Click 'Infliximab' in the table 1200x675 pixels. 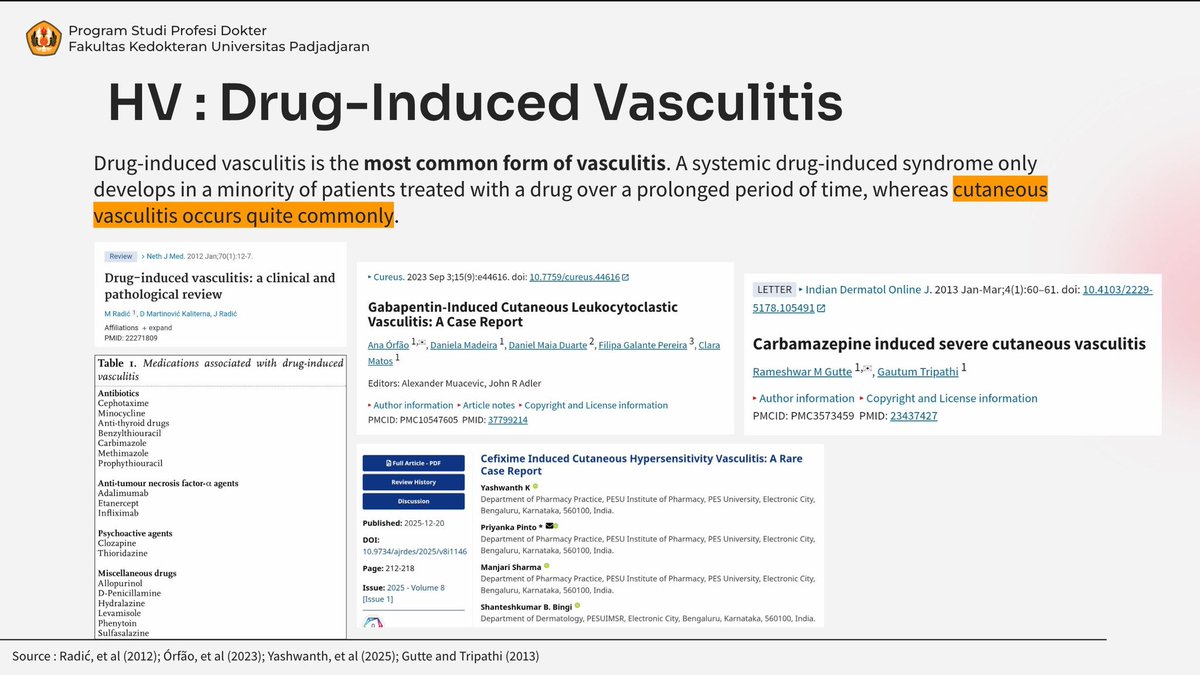119,513
